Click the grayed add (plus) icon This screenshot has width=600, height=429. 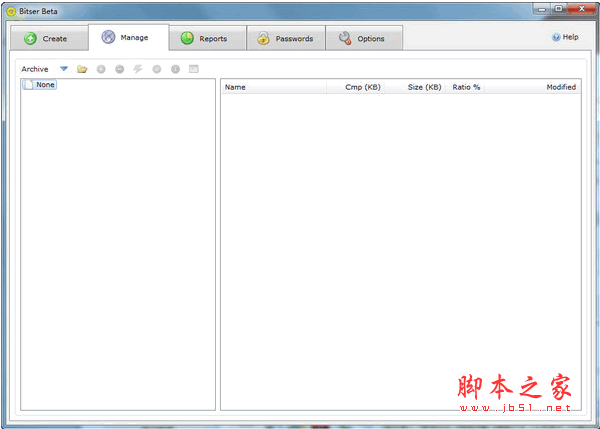click(101, 69)
